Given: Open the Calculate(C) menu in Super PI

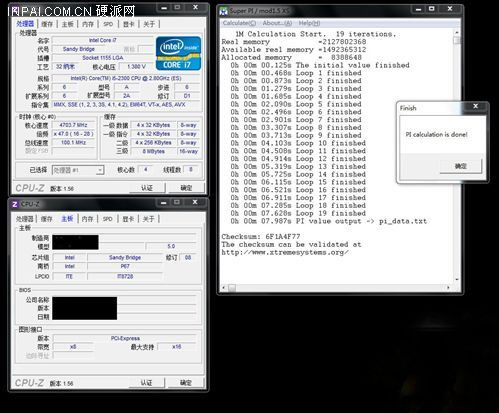Looking at the screenshot, I should coord(239,23).
